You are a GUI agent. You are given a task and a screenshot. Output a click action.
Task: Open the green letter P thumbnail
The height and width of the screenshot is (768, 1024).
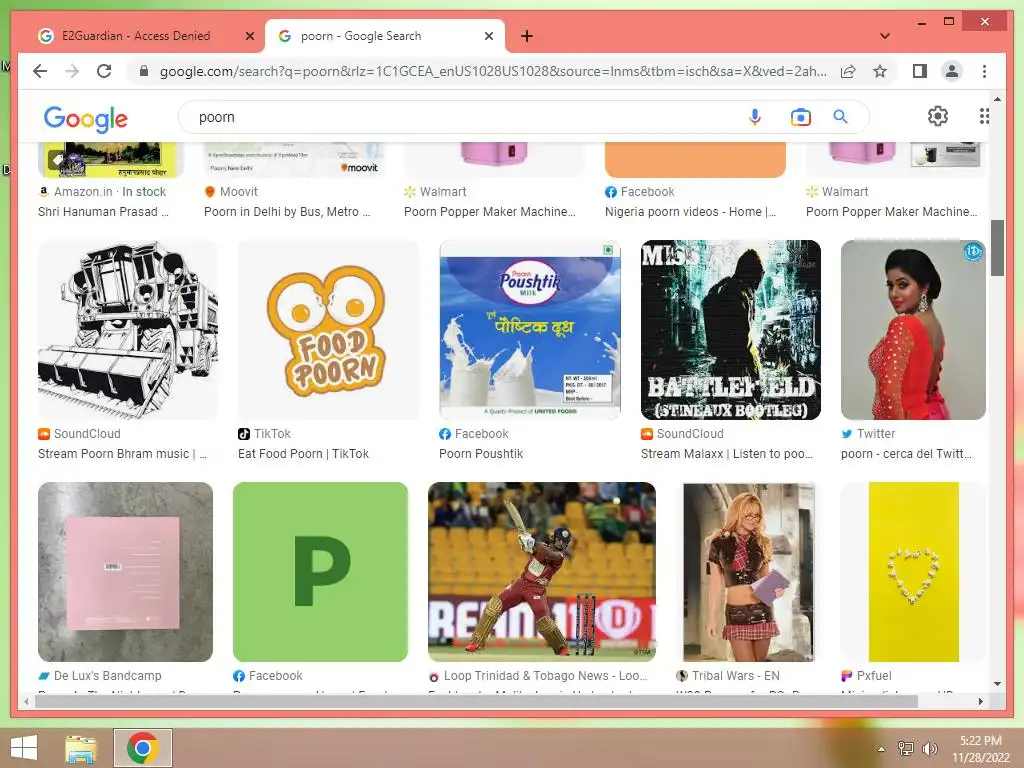click(x=321, y=572)
